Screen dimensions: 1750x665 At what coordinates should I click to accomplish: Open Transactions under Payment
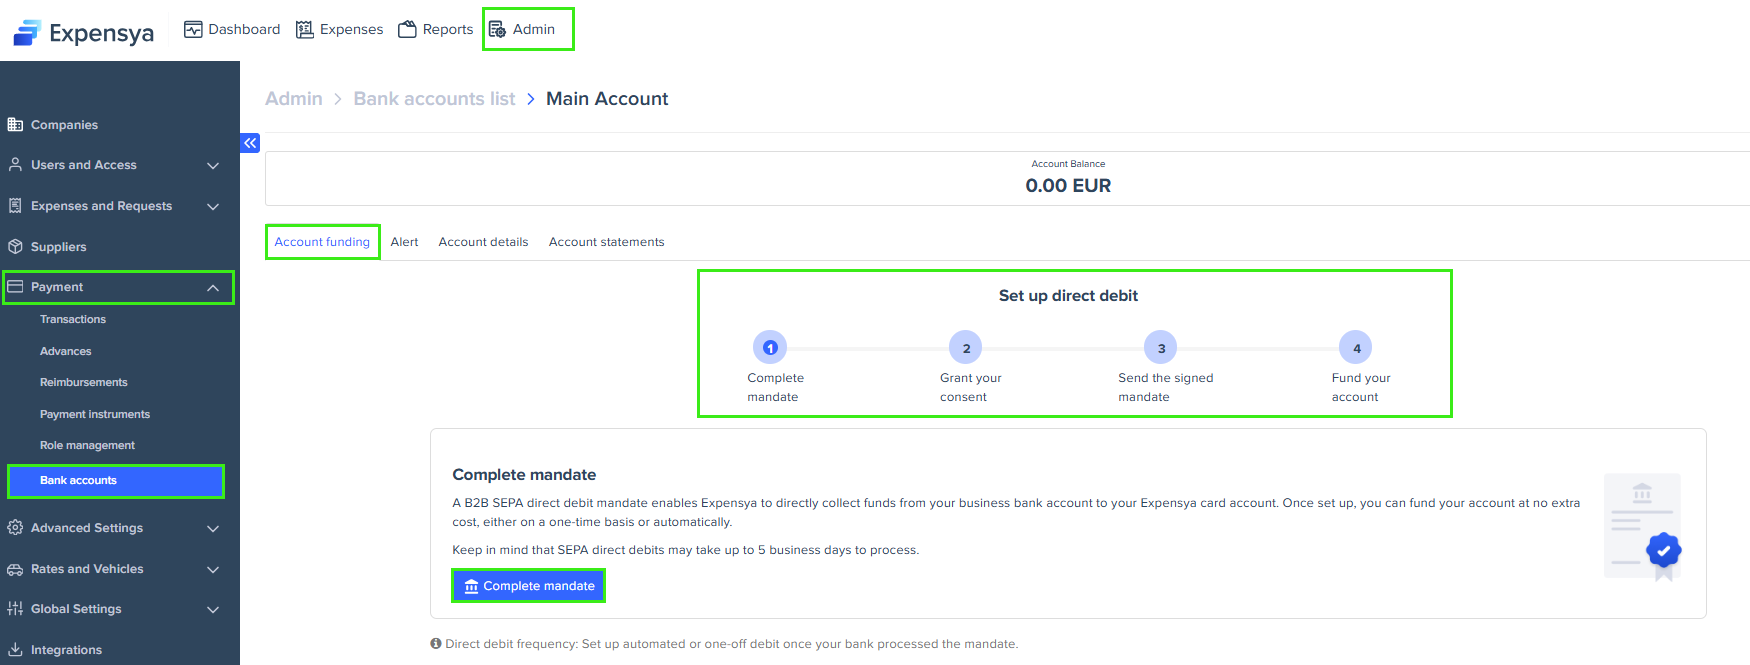pos(73,319)
